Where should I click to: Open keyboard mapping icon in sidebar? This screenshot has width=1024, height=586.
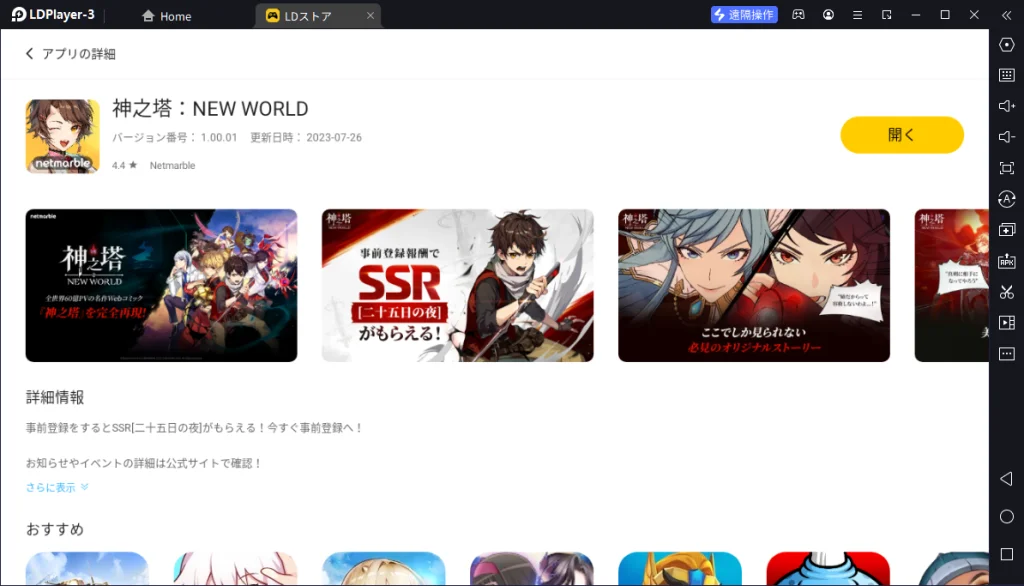1006,75
